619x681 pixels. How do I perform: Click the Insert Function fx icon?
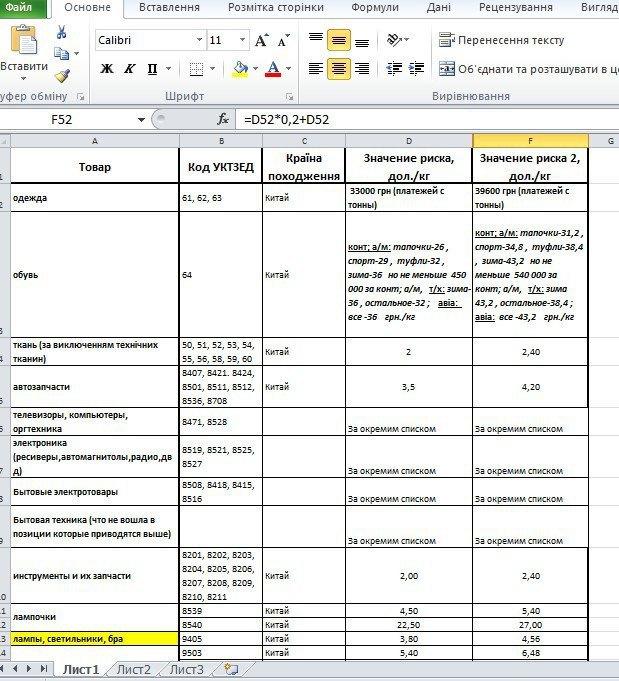222,119
